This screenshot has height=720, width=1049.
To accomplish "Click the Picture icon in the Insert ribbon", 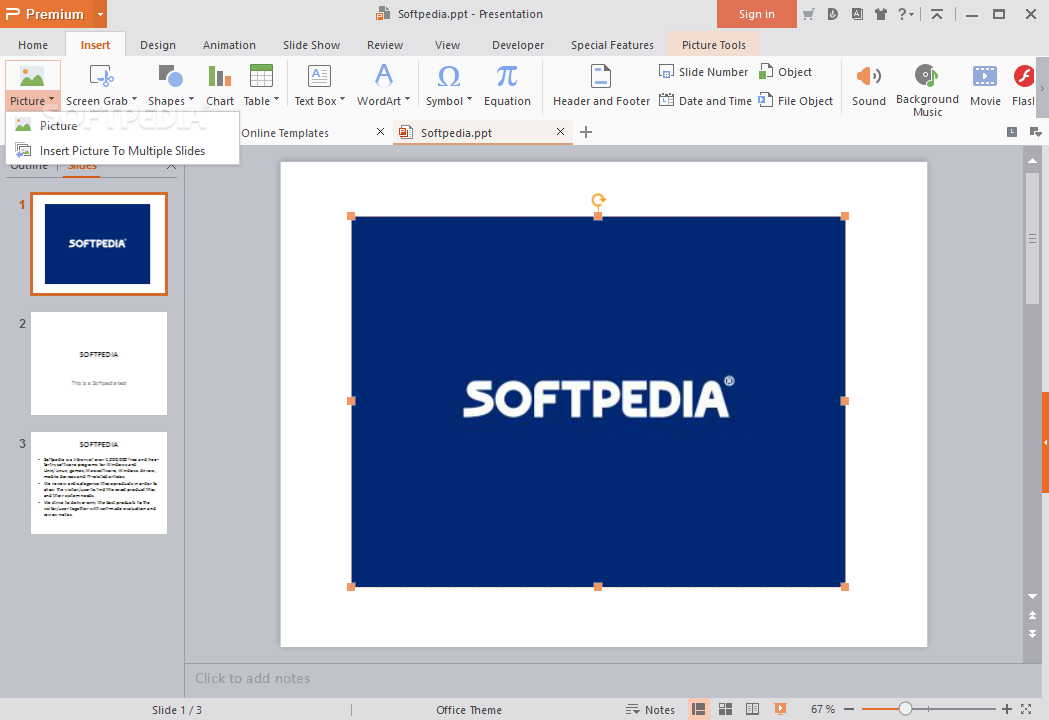I will pyautogui.click(x=32, y=77).
